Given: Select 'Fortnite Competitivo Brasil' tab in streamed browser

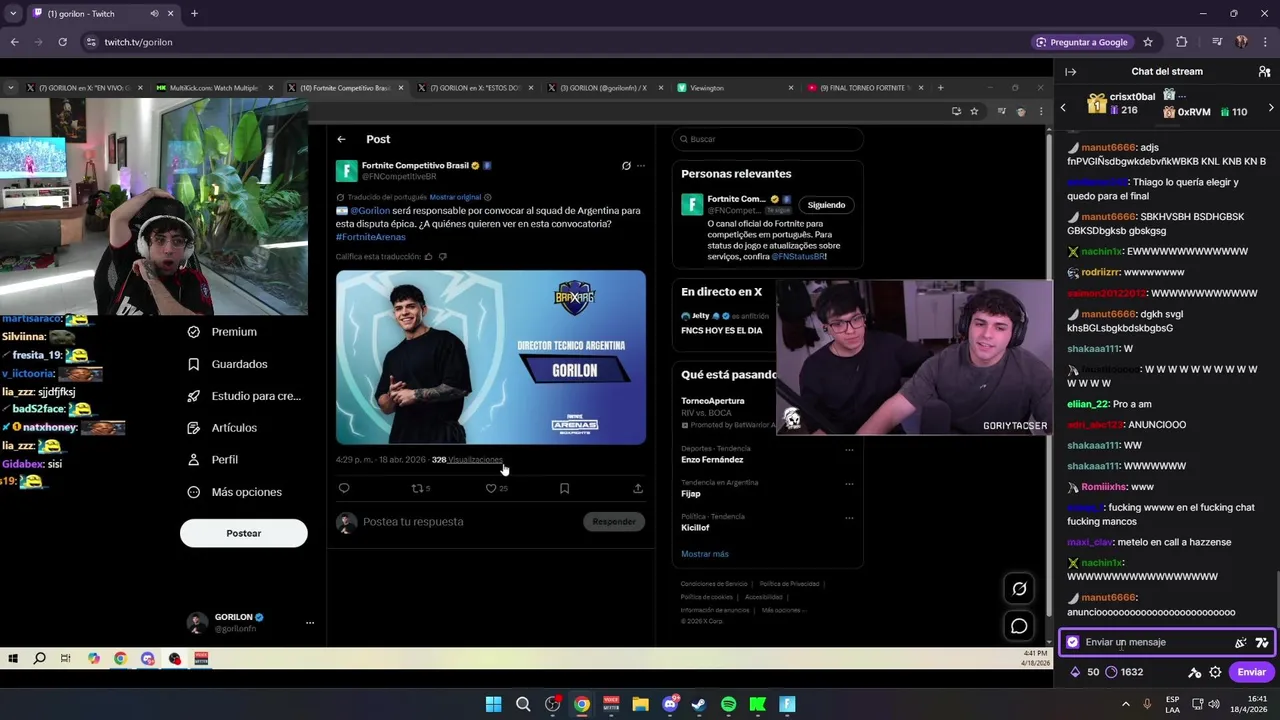Looking at the screenshot, I should pos(345,88).
